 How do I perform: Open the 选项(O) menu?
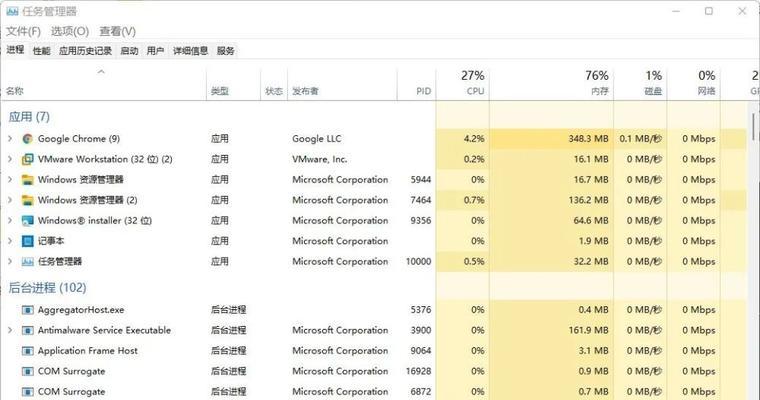(70, 32)
